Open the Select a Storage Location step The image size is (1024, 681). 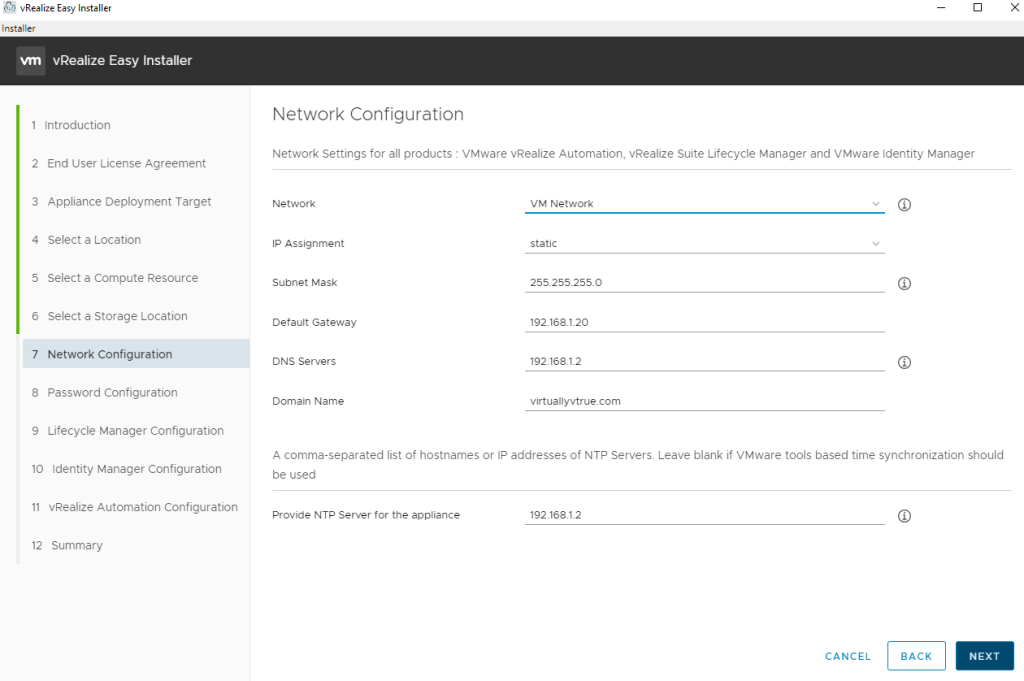(117, 316)
